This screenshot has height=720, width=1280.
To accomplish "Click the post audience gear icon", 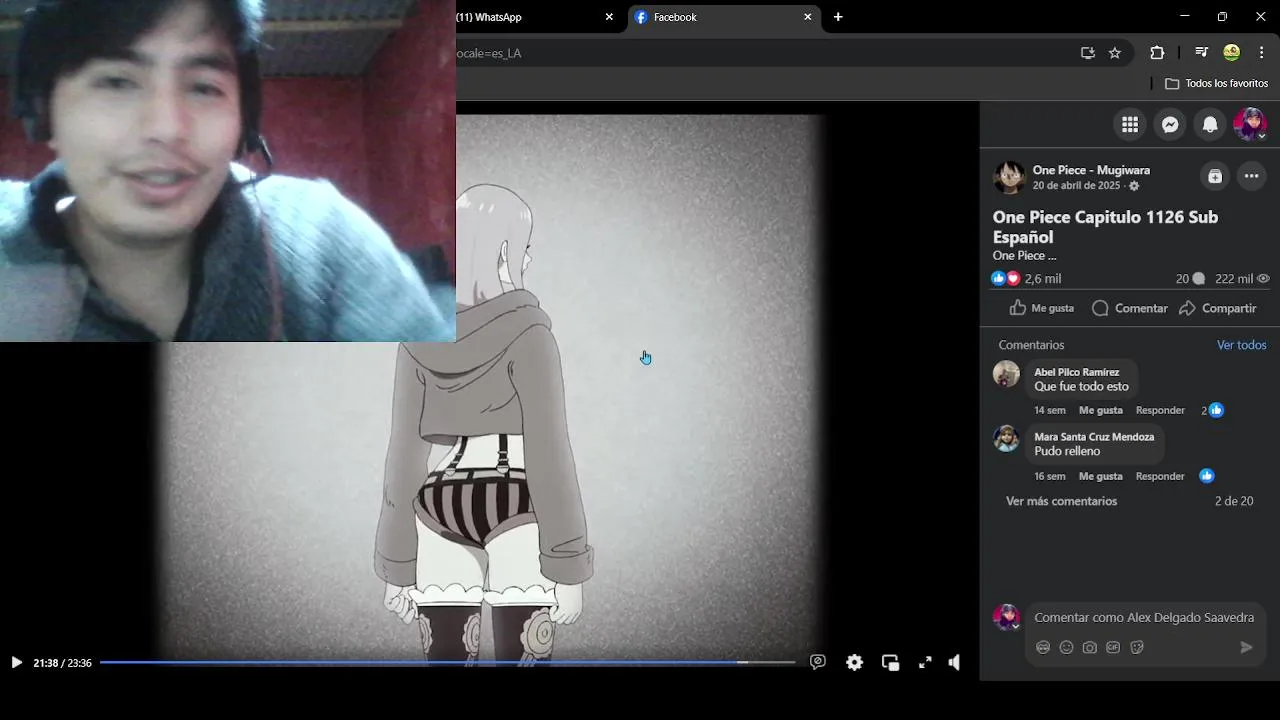I will (x=1134, y=186).
